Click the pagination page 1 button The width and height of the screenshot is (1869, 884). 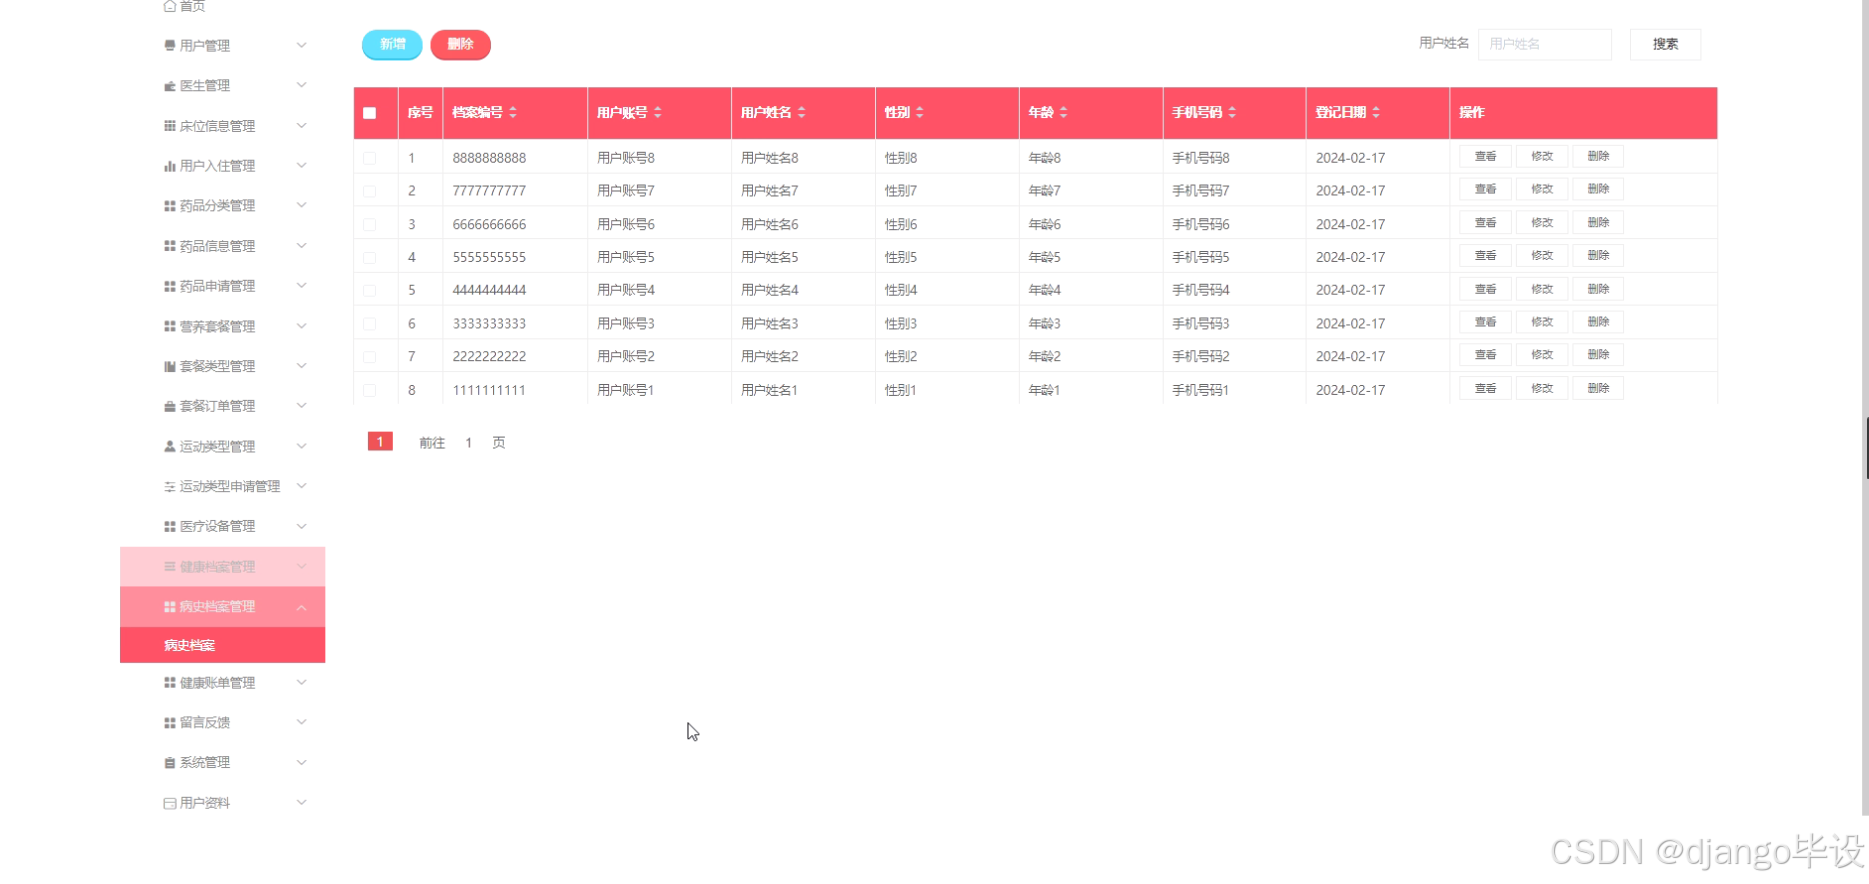point(380,441)
